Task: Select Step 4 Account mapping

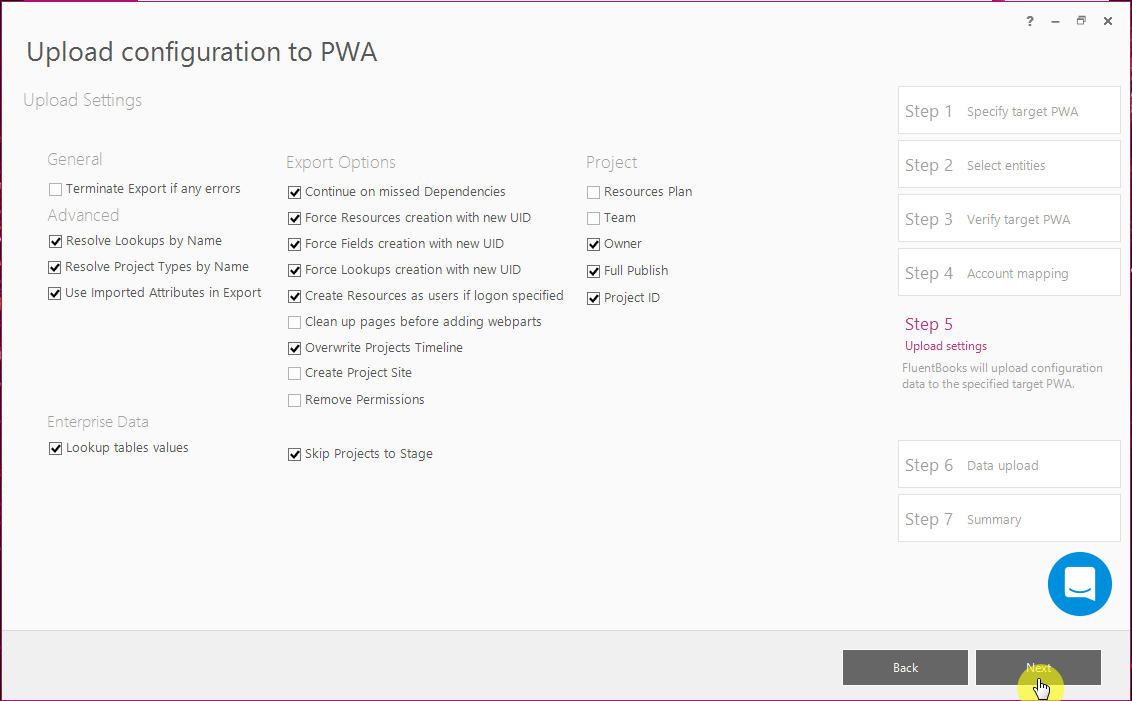Action: [1009, 272]
